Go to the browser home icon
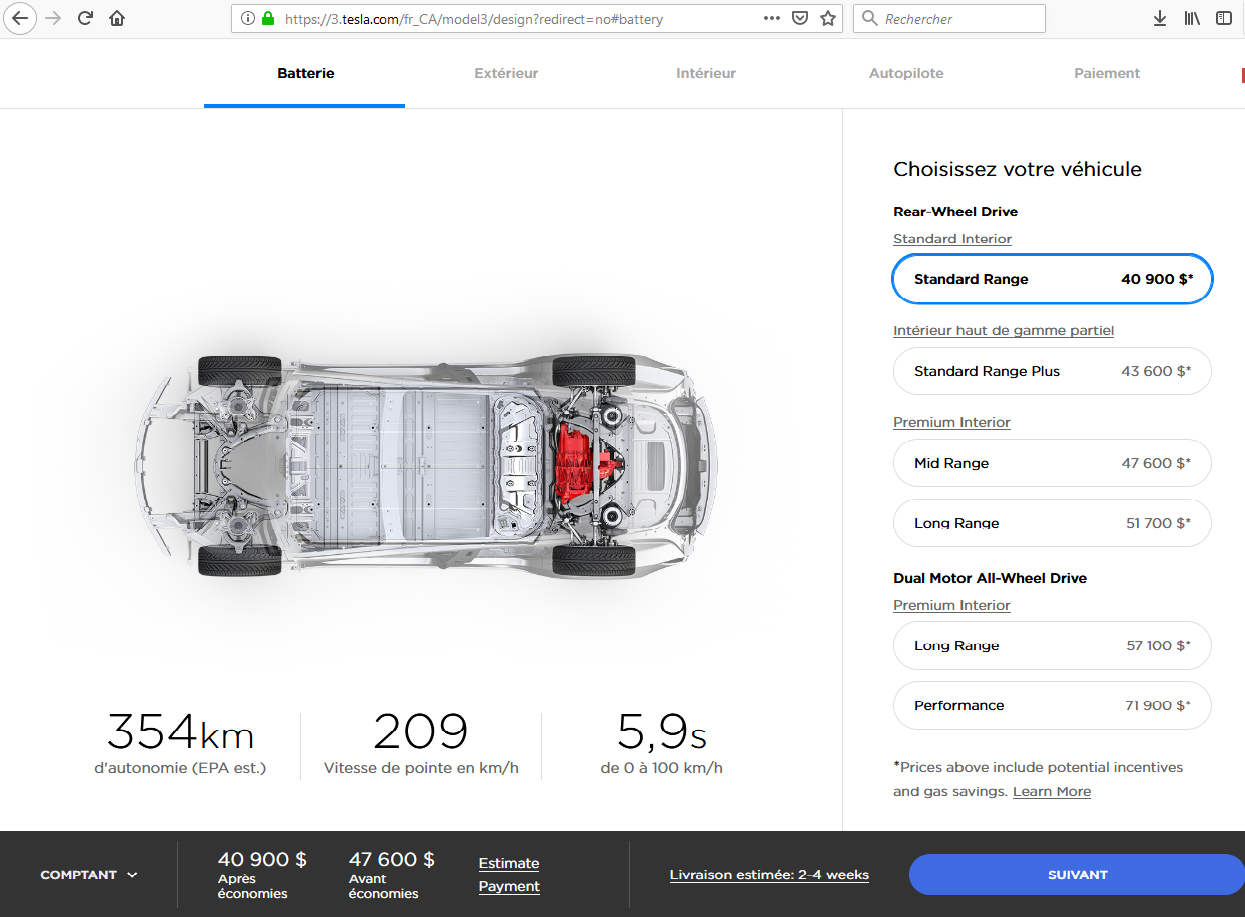1245x917 pixels. point(117,18)
